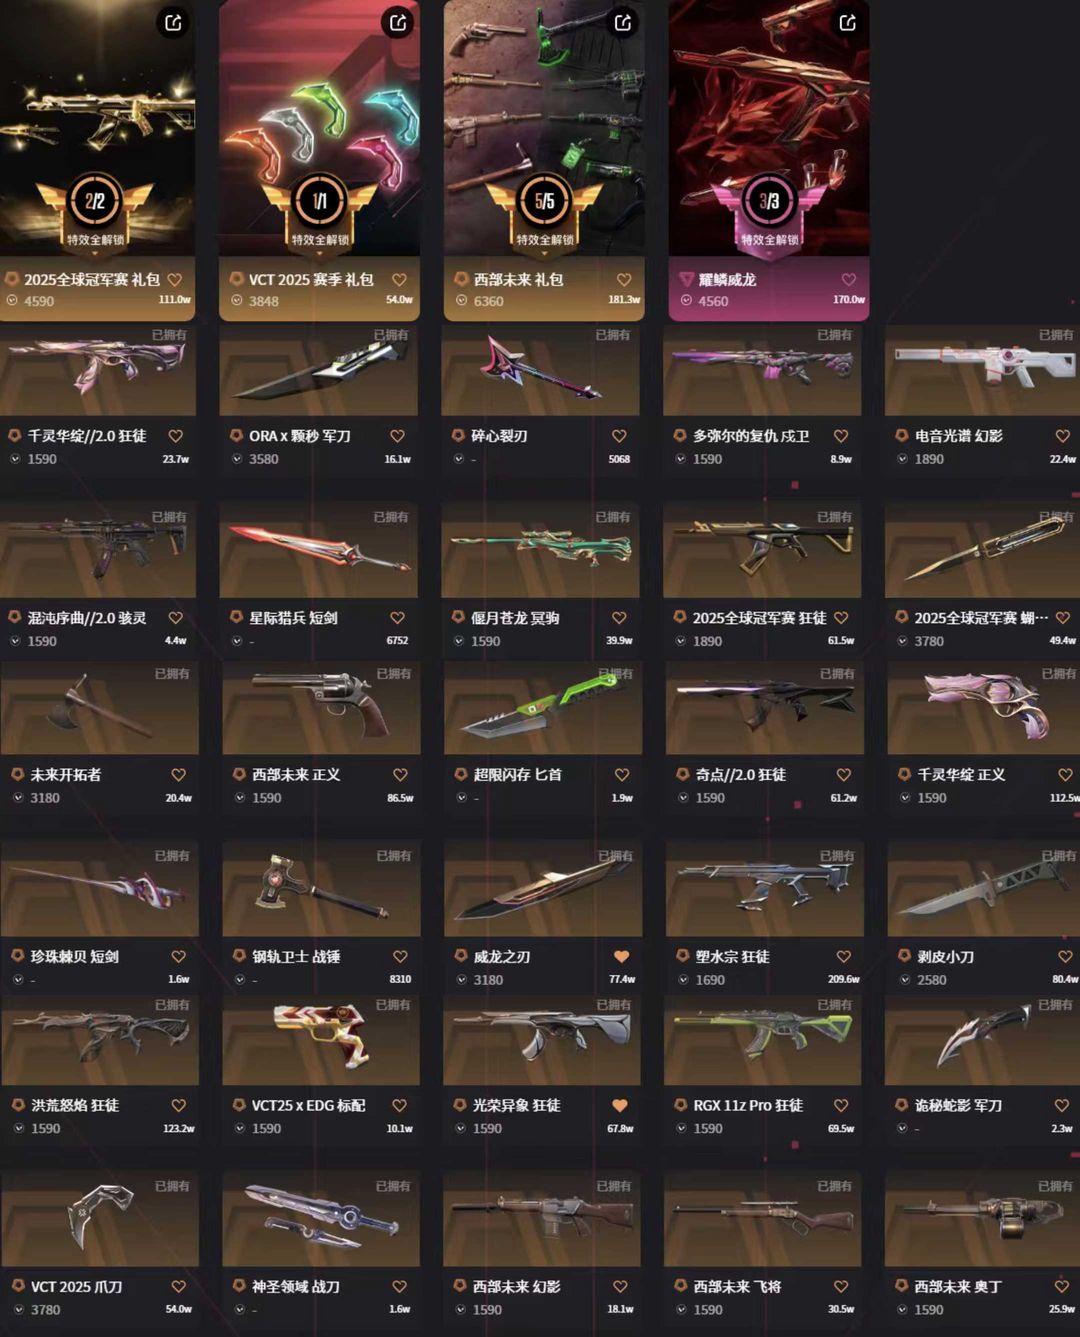Share the 西部未来 礼包 card
The image size is (1080, 1337).
(623, 22)
